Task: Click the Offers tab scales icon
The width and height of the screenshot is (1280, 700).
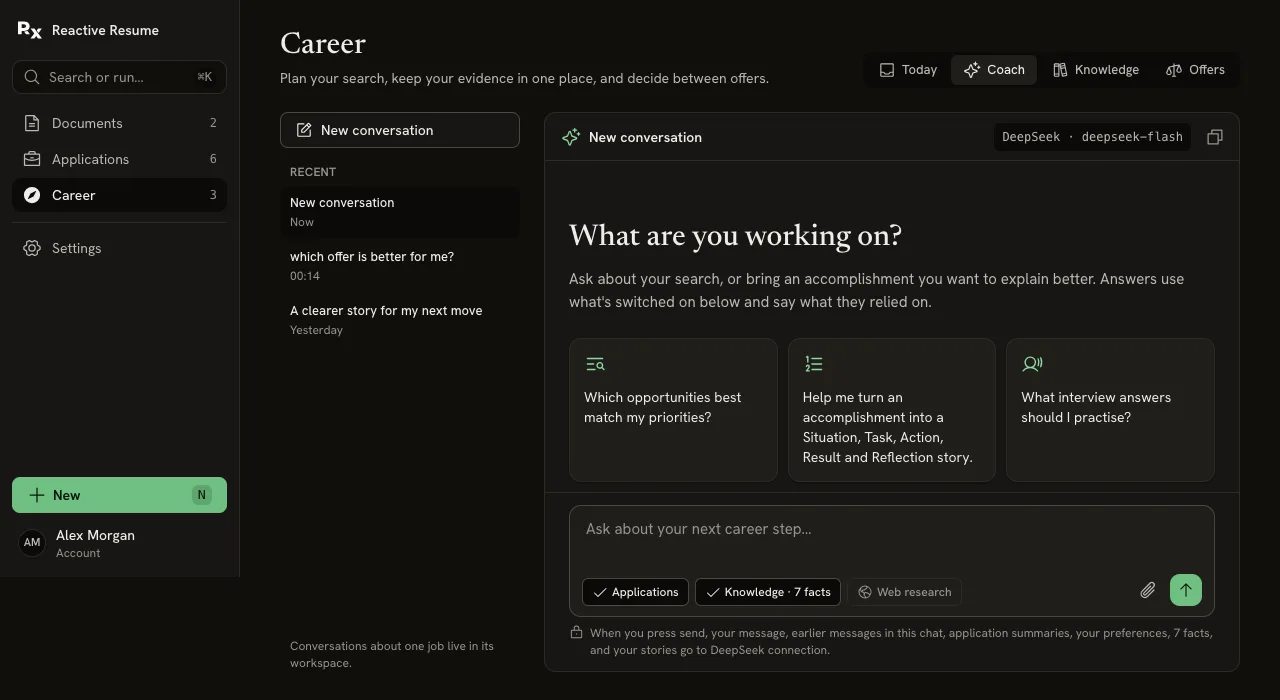Action: (1174, 70)
